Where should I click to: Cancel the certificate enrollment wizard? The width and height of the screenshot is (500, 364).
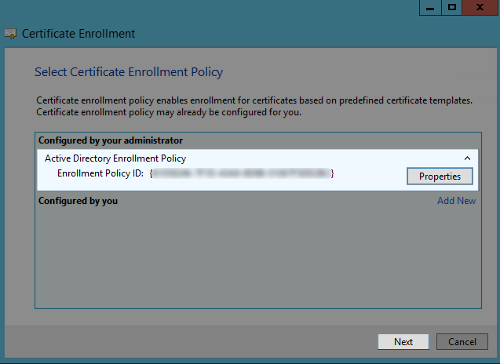462,342
